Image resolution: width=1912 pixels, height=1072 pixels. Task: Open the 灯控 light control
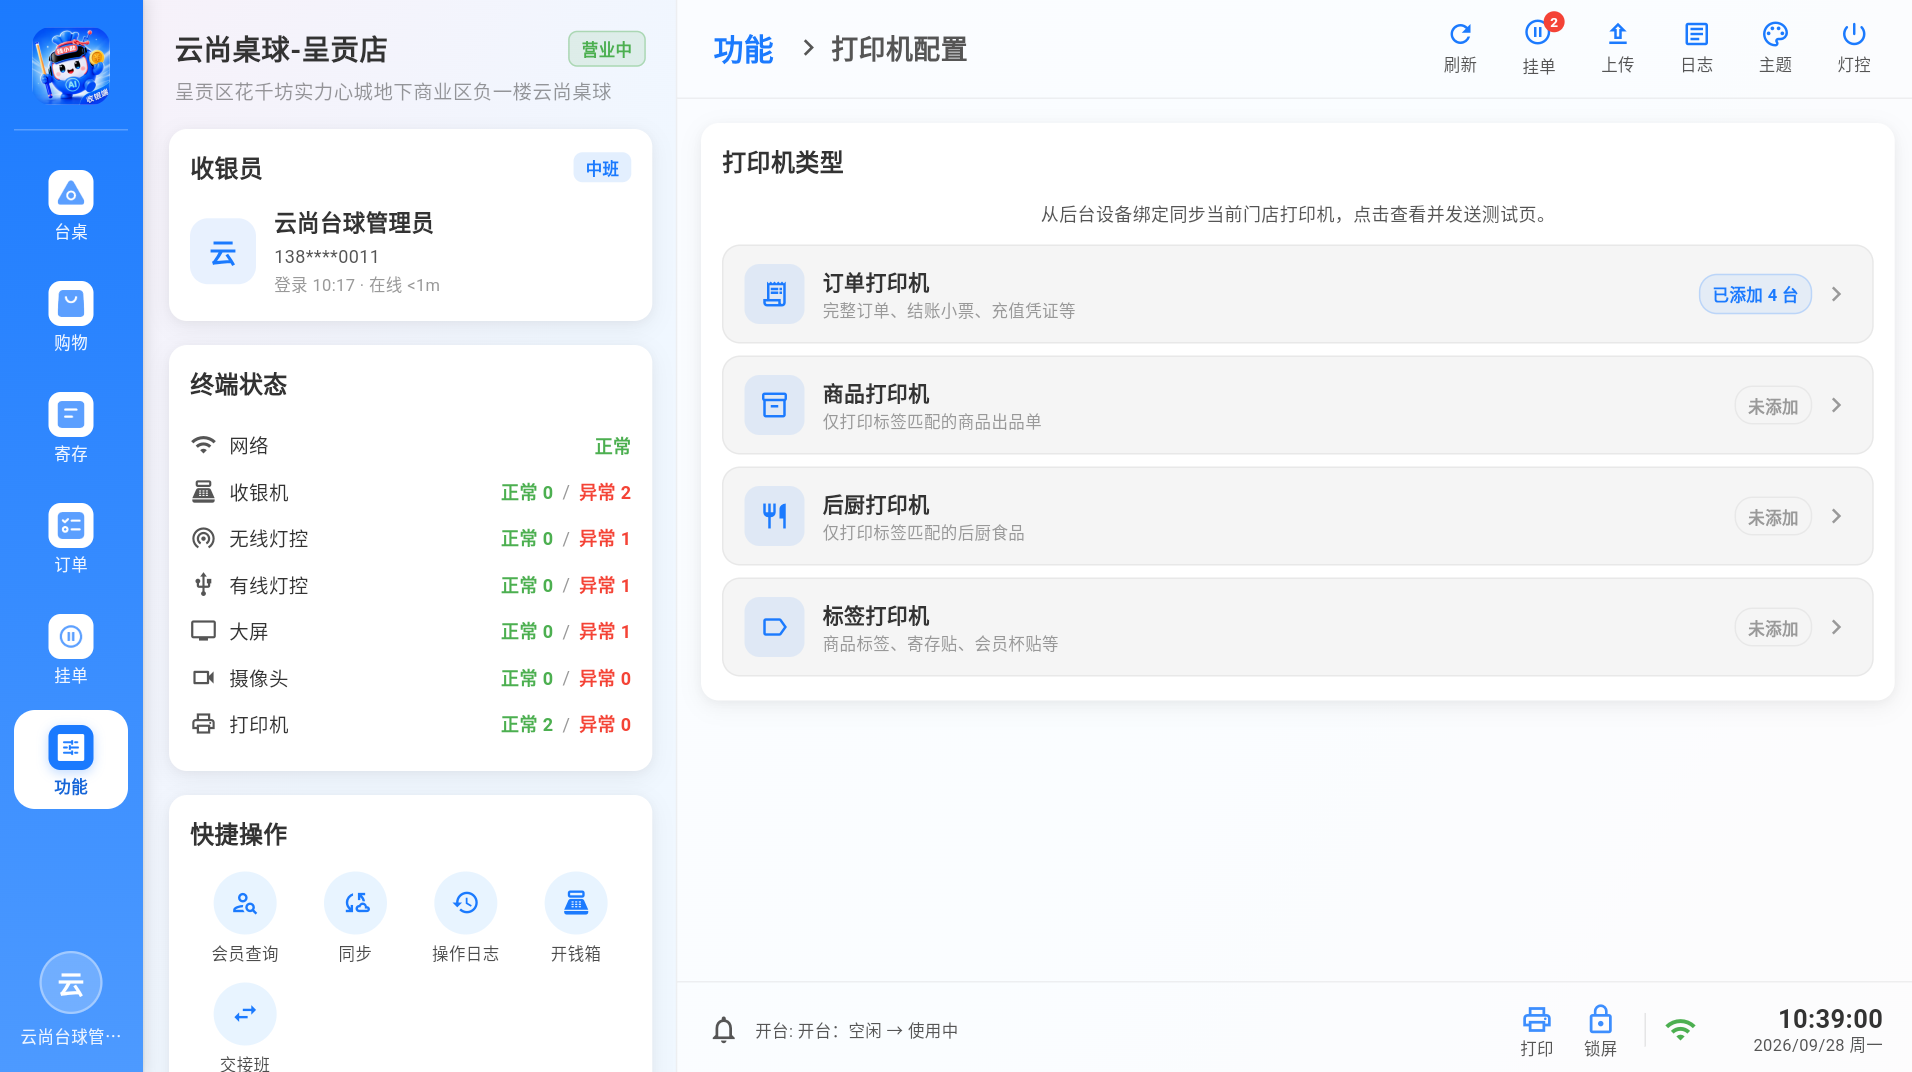(1854, 48)
